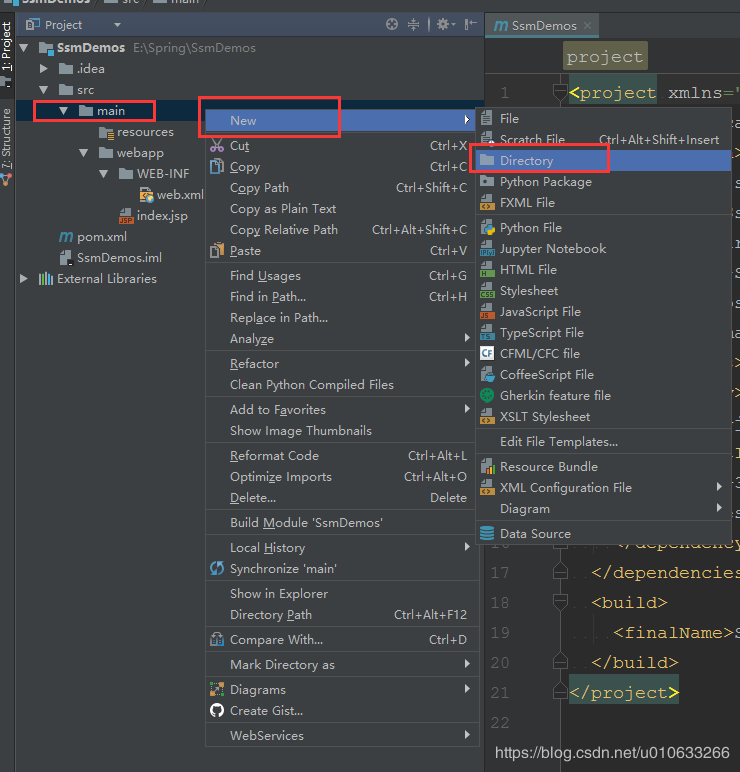Choose Directory from the New submenu
The image size is (740, 772).
603,161
